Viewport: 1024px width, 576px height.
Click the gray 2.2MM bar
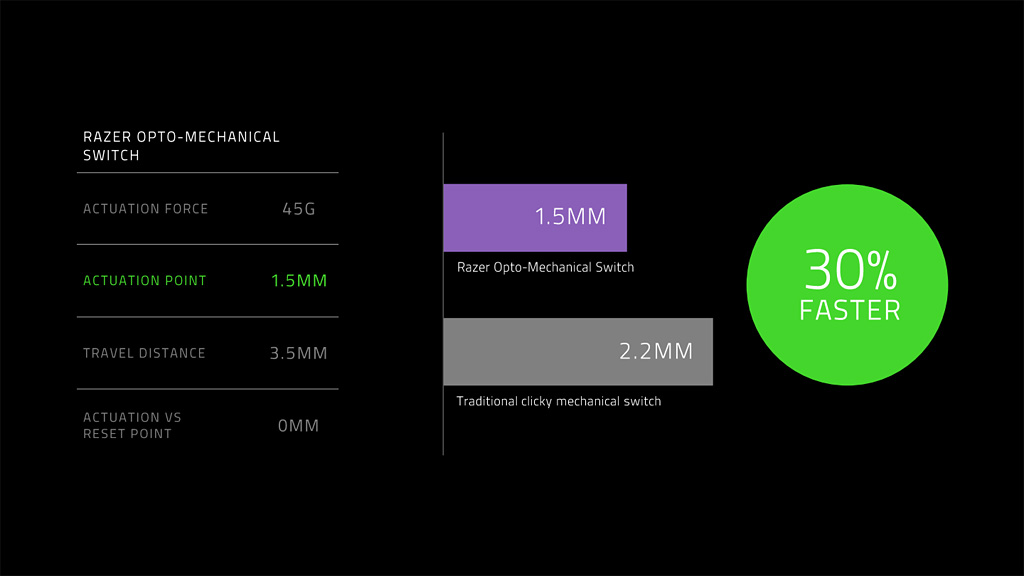pyautogui.click(x=578, y=351)
